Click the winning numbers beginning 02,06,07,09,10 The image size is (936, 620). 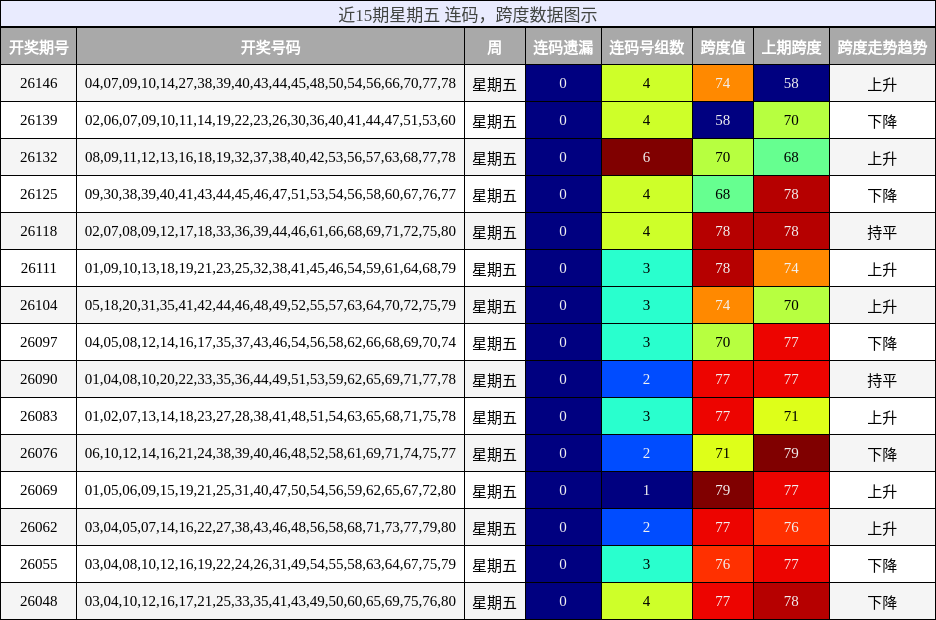(x=270, y=120)
